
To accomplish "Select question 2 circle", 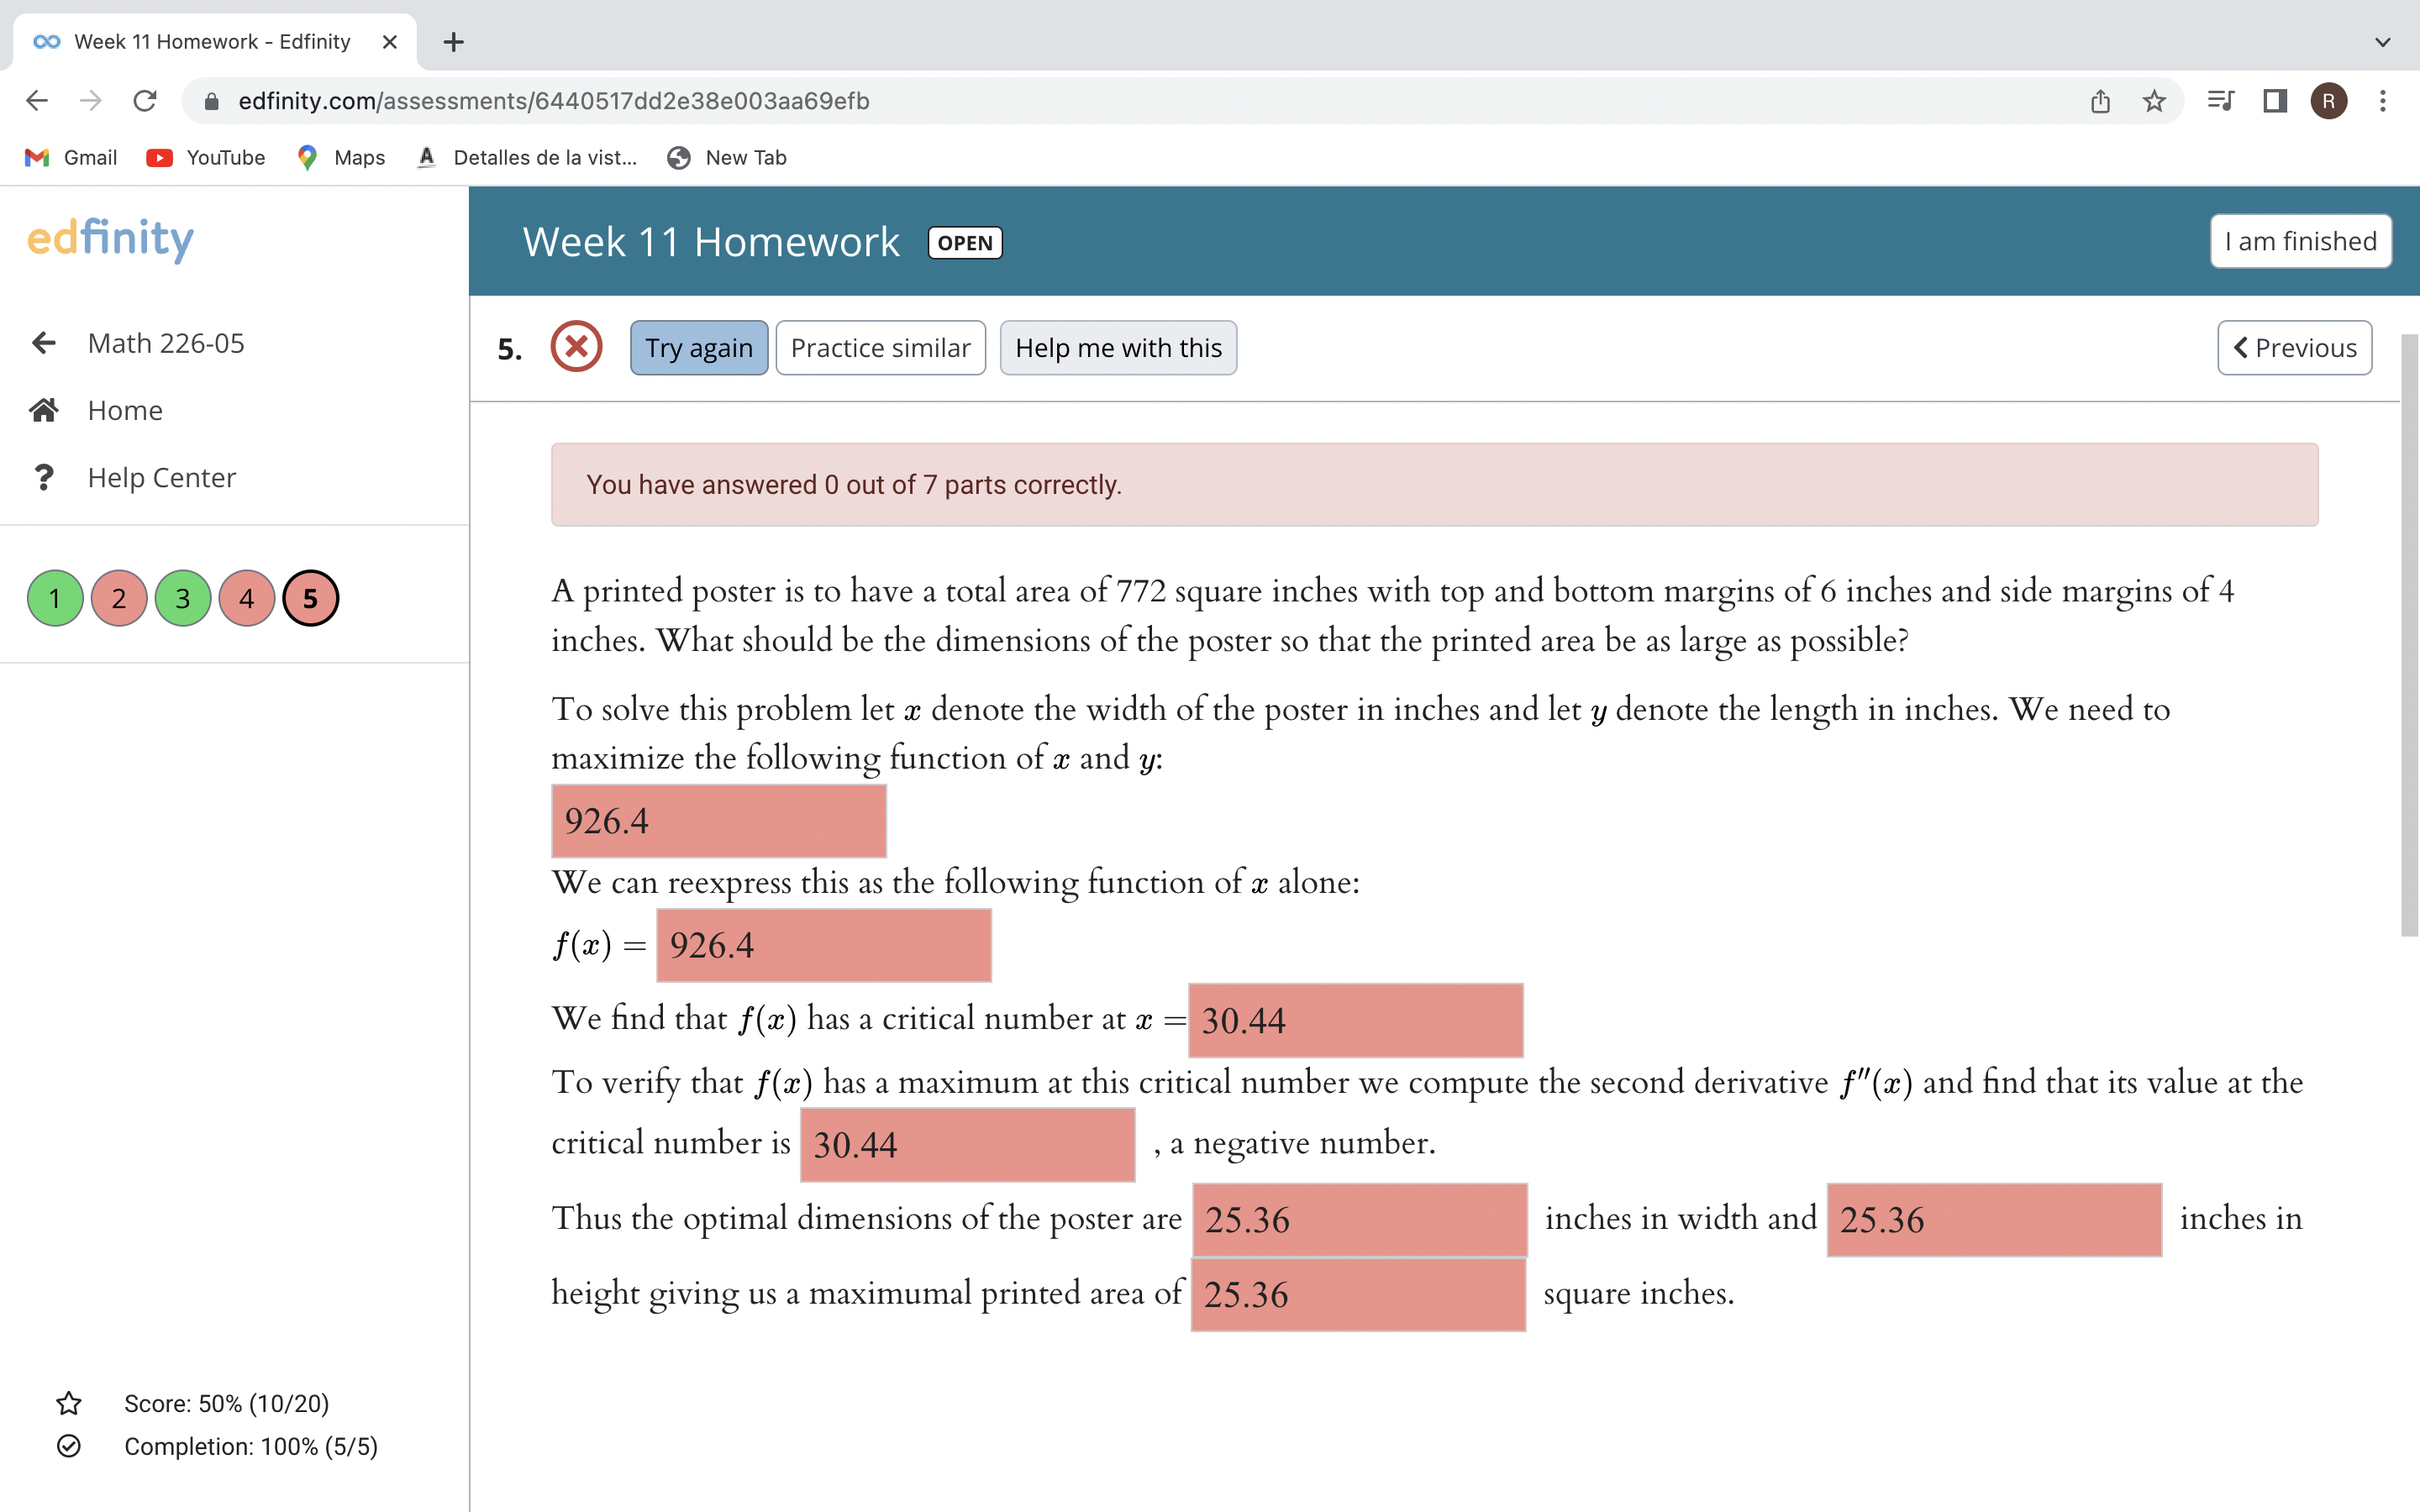I will [x=119, y=599].
